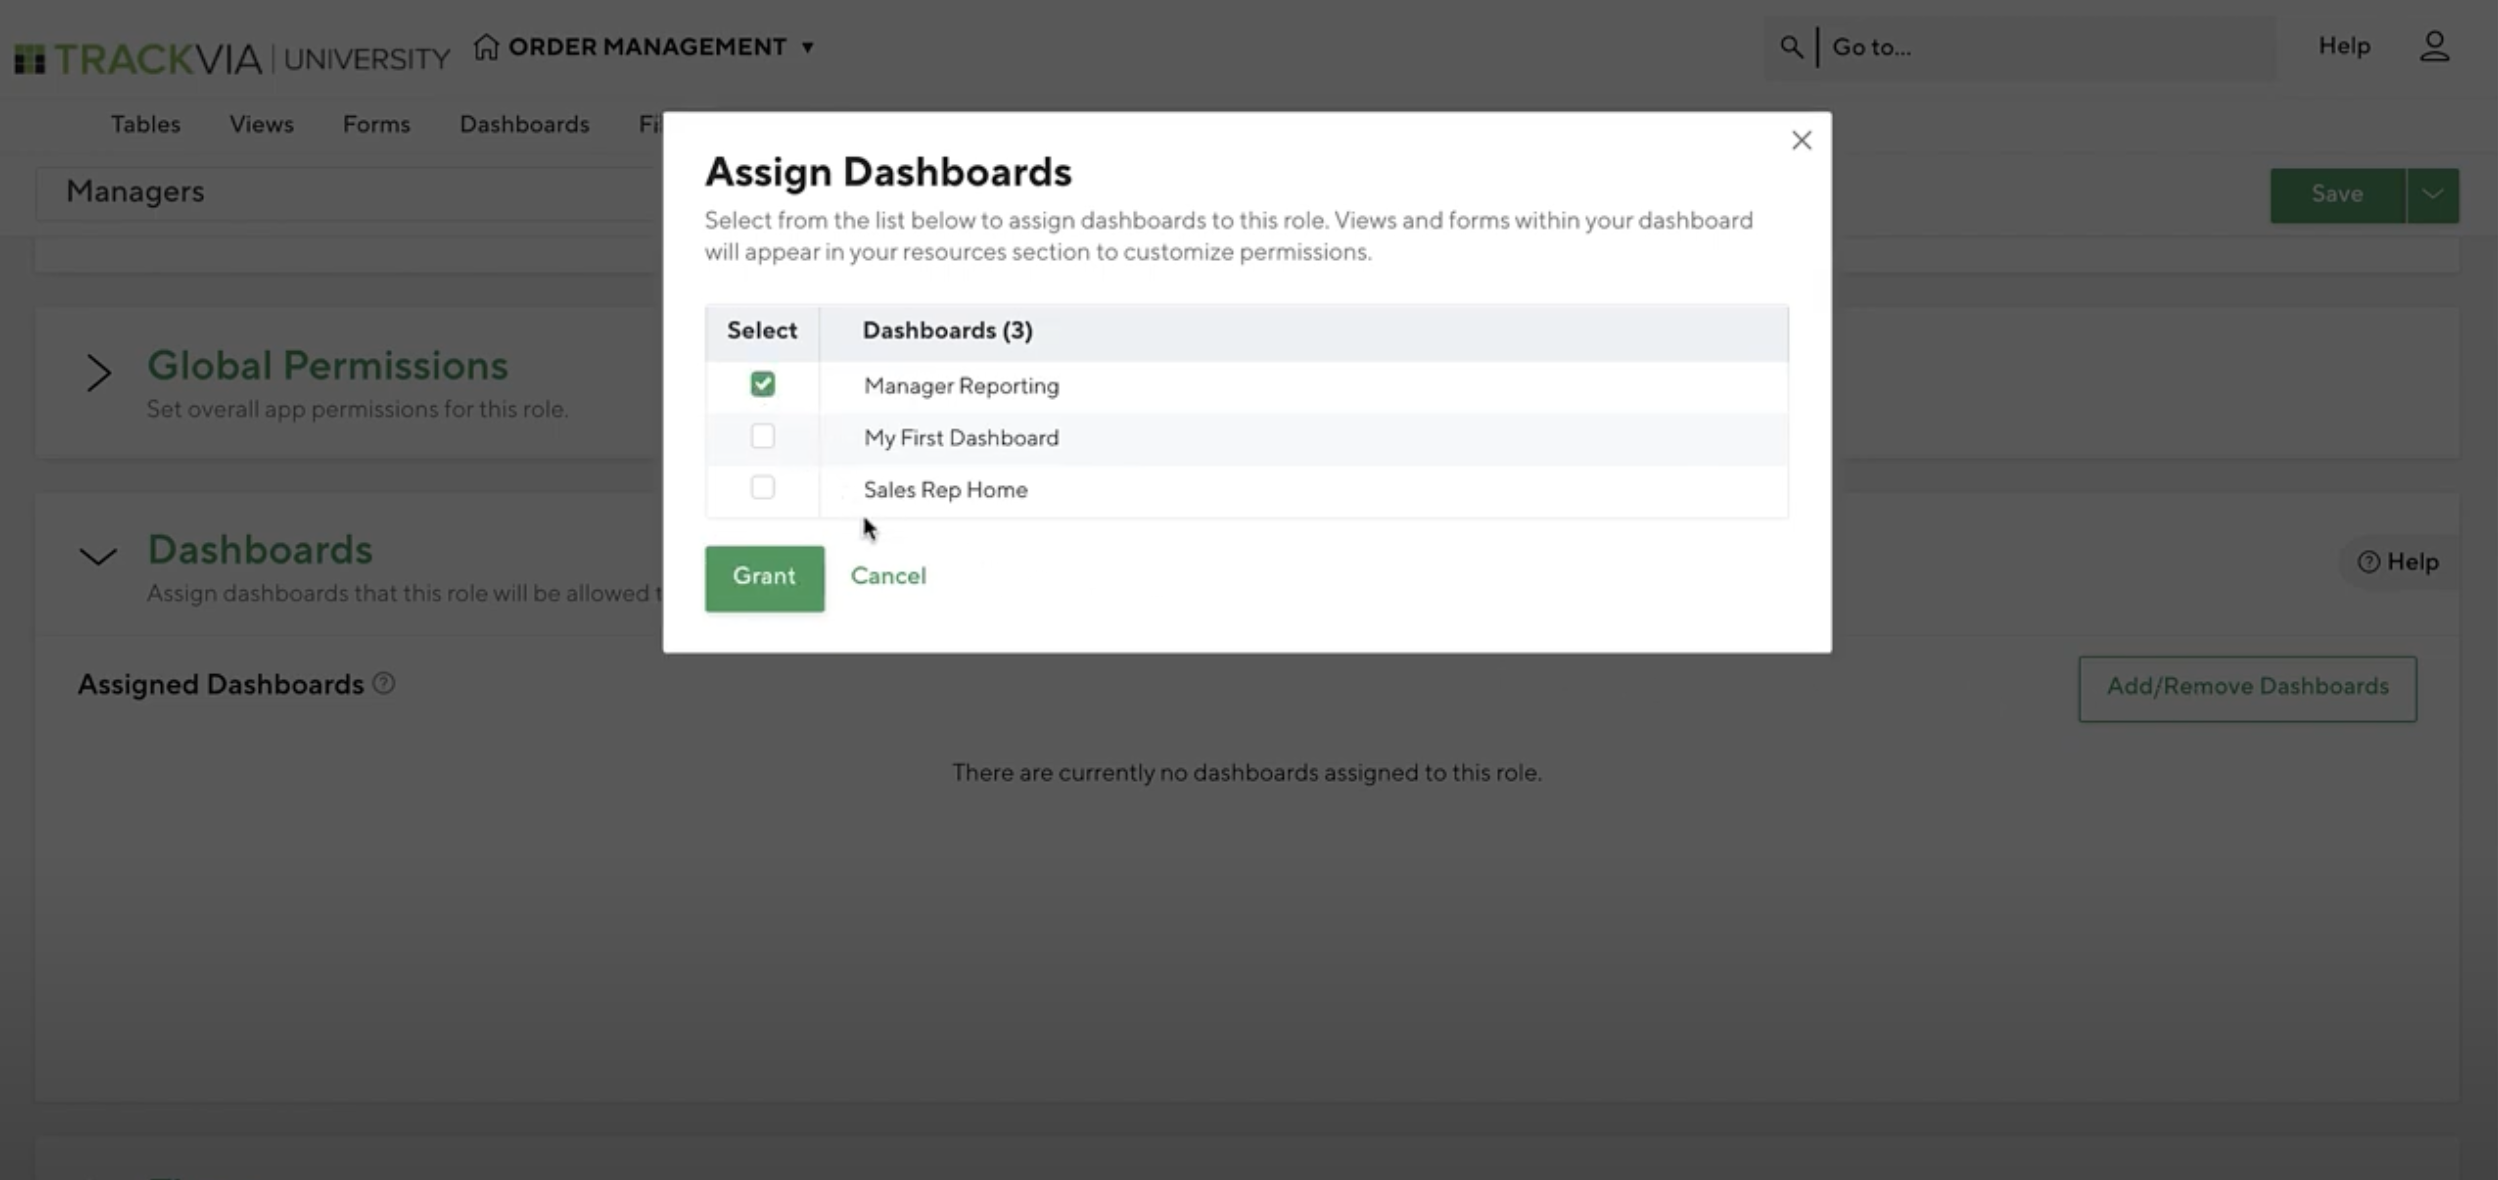Click the Select column header
2498x1180 pixels.
pyautogui.click(x=762, y=331)
